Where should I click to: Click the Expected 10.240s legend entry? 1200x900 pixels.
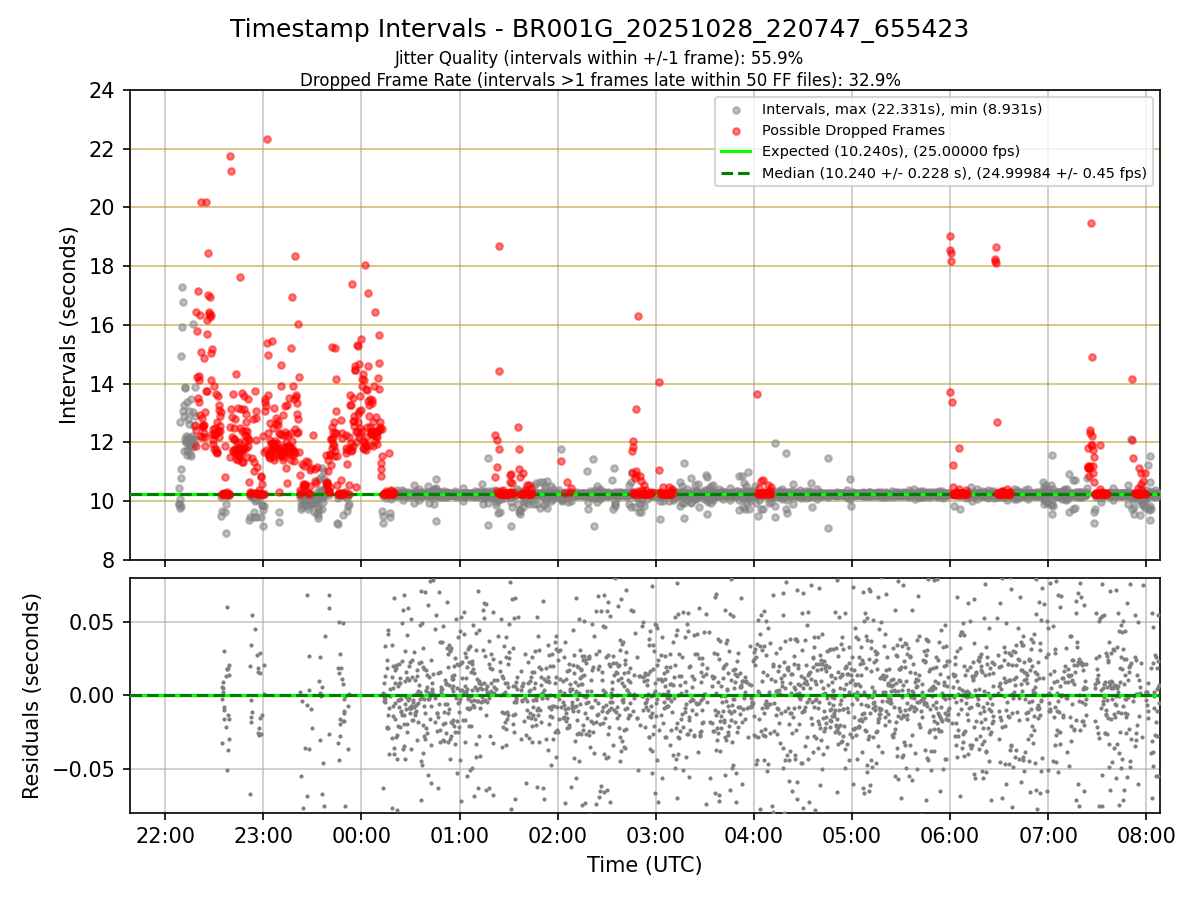point(891,151)
